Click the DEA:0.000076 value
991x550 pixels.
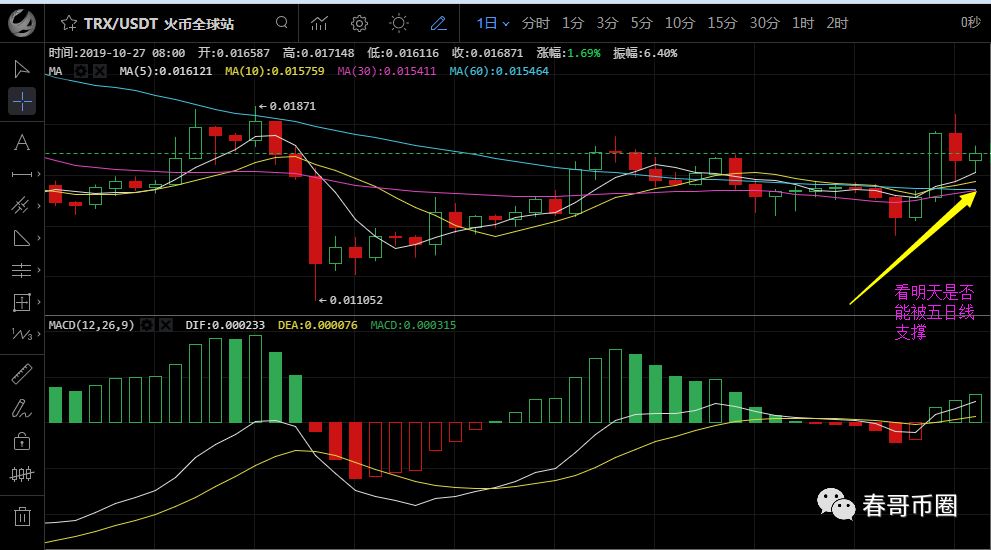317,325
